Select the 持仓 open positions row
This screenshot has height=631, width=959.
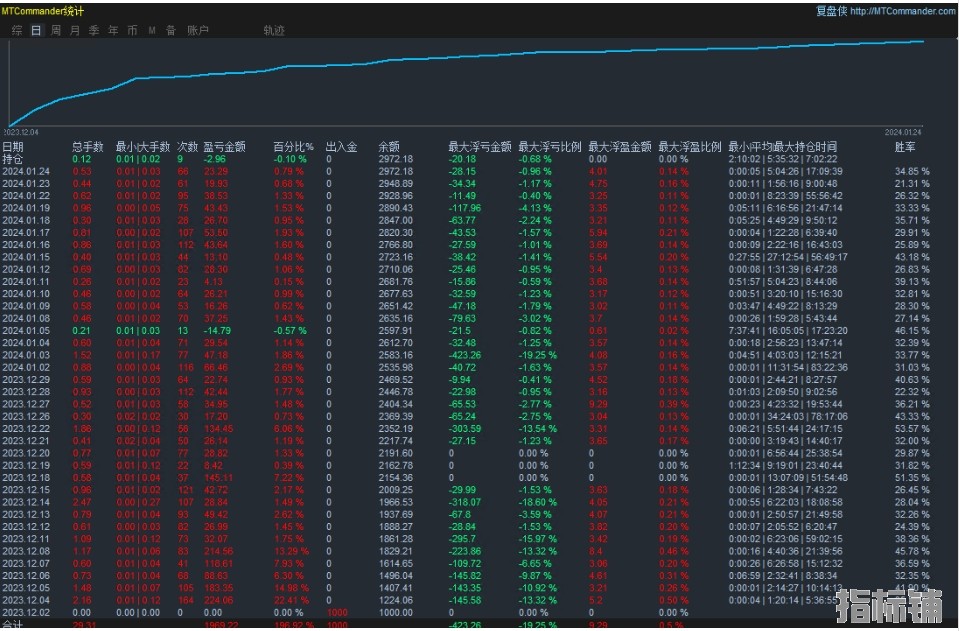click(x=12, y=159)
